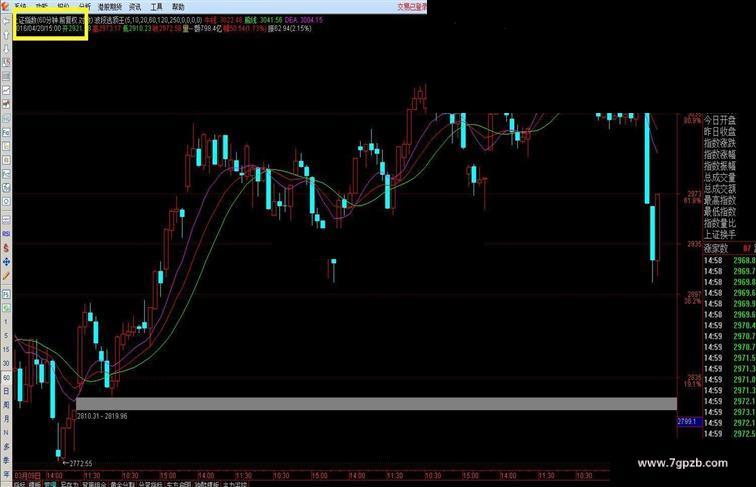The image size is (756, 487).
Task: Select the 14:58 tick row showing 2968.8
Action: click(x=729, y=260)
